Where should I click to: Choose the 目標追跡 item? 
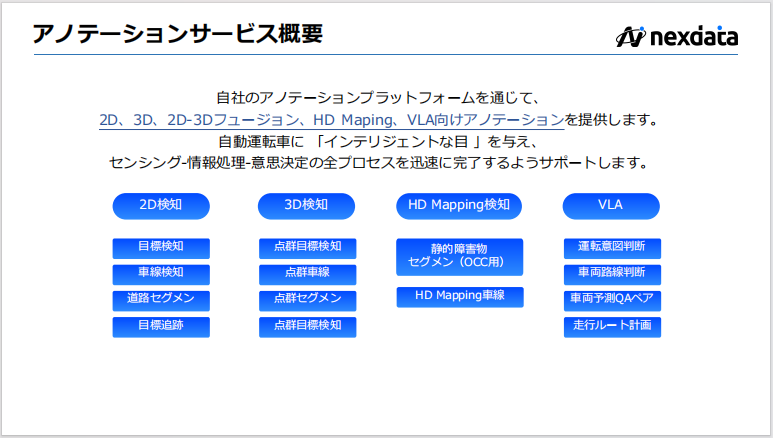(x=161, y=326)
